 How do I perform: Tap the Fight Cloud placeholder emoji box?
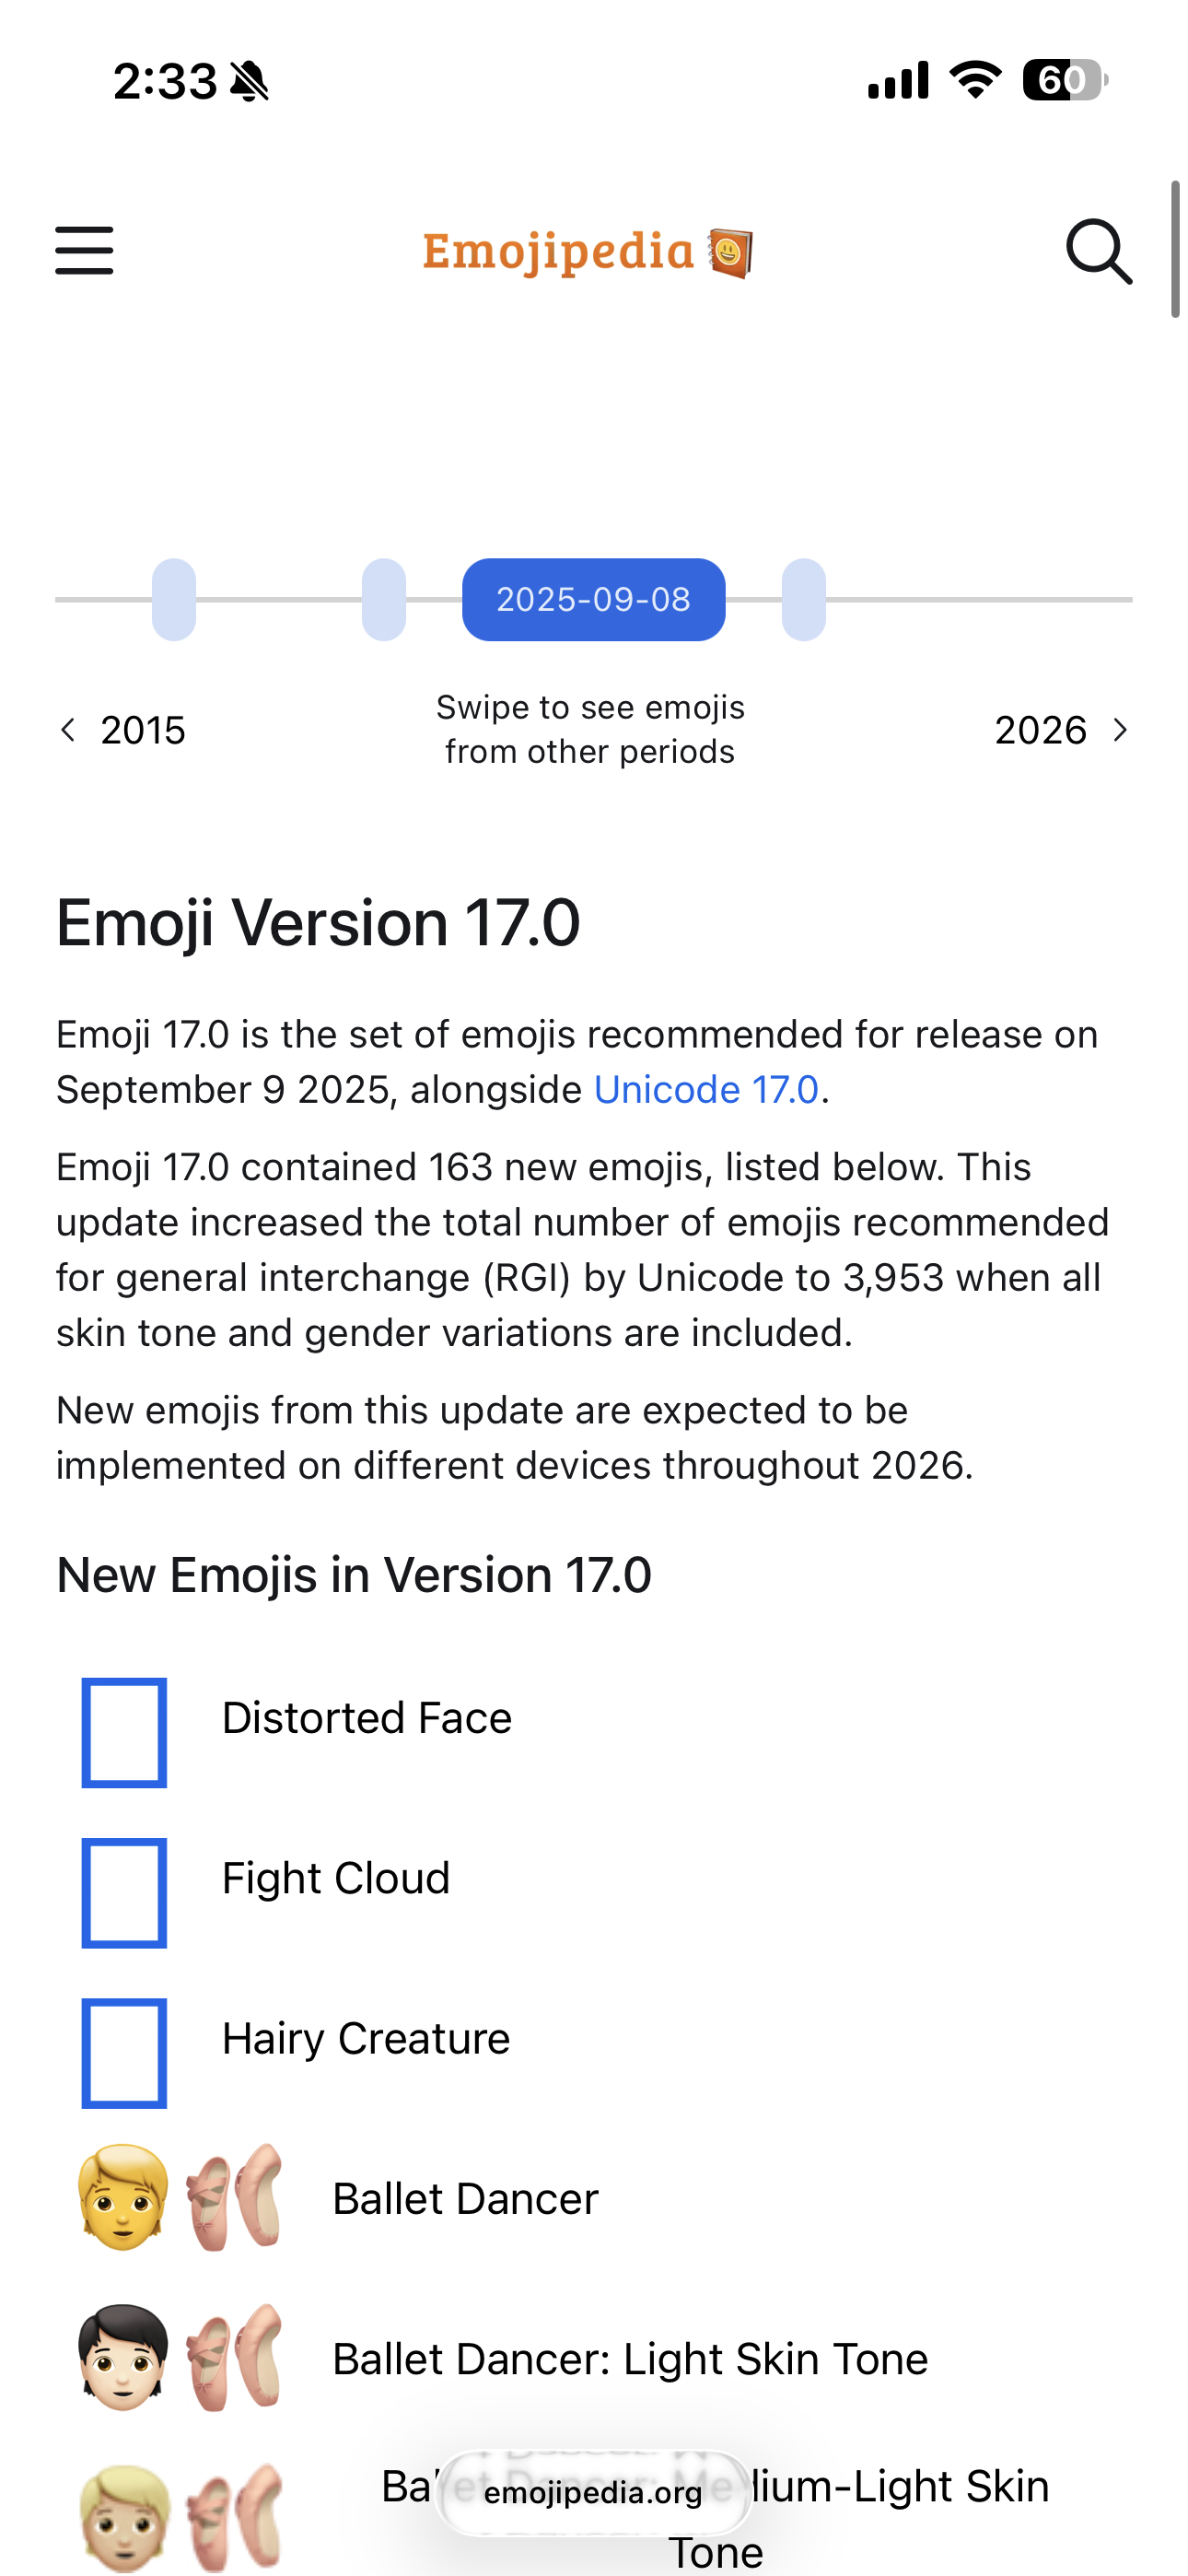(124, 1892)
